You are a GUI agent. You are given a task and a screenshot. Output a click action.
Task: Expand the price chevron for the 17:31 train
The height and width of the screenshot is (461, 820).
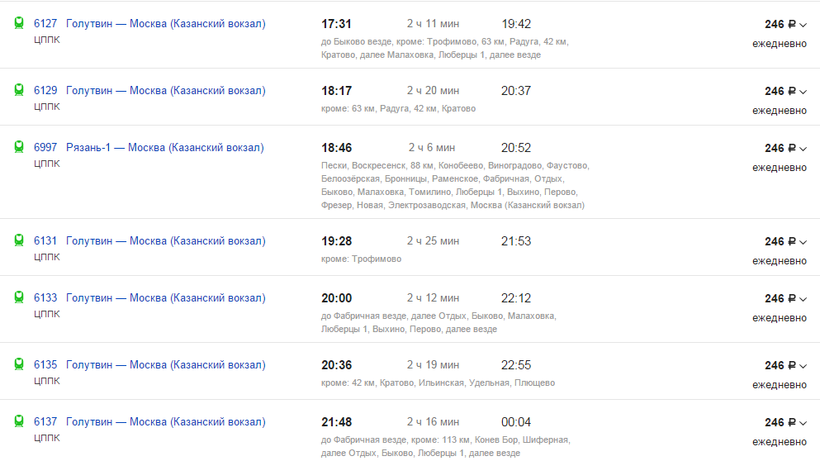803,25
